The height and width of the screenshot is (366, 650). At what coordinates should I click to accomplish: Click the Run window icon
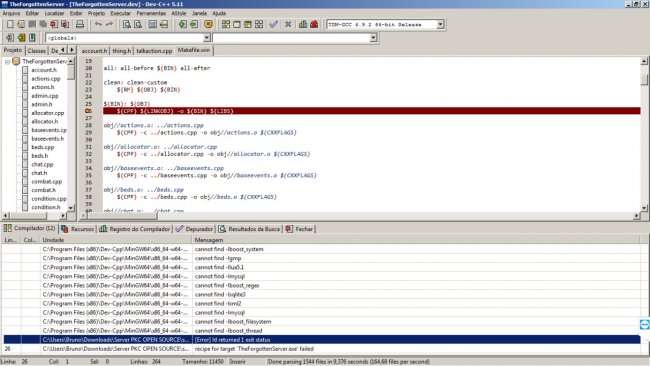pos(237,24)
